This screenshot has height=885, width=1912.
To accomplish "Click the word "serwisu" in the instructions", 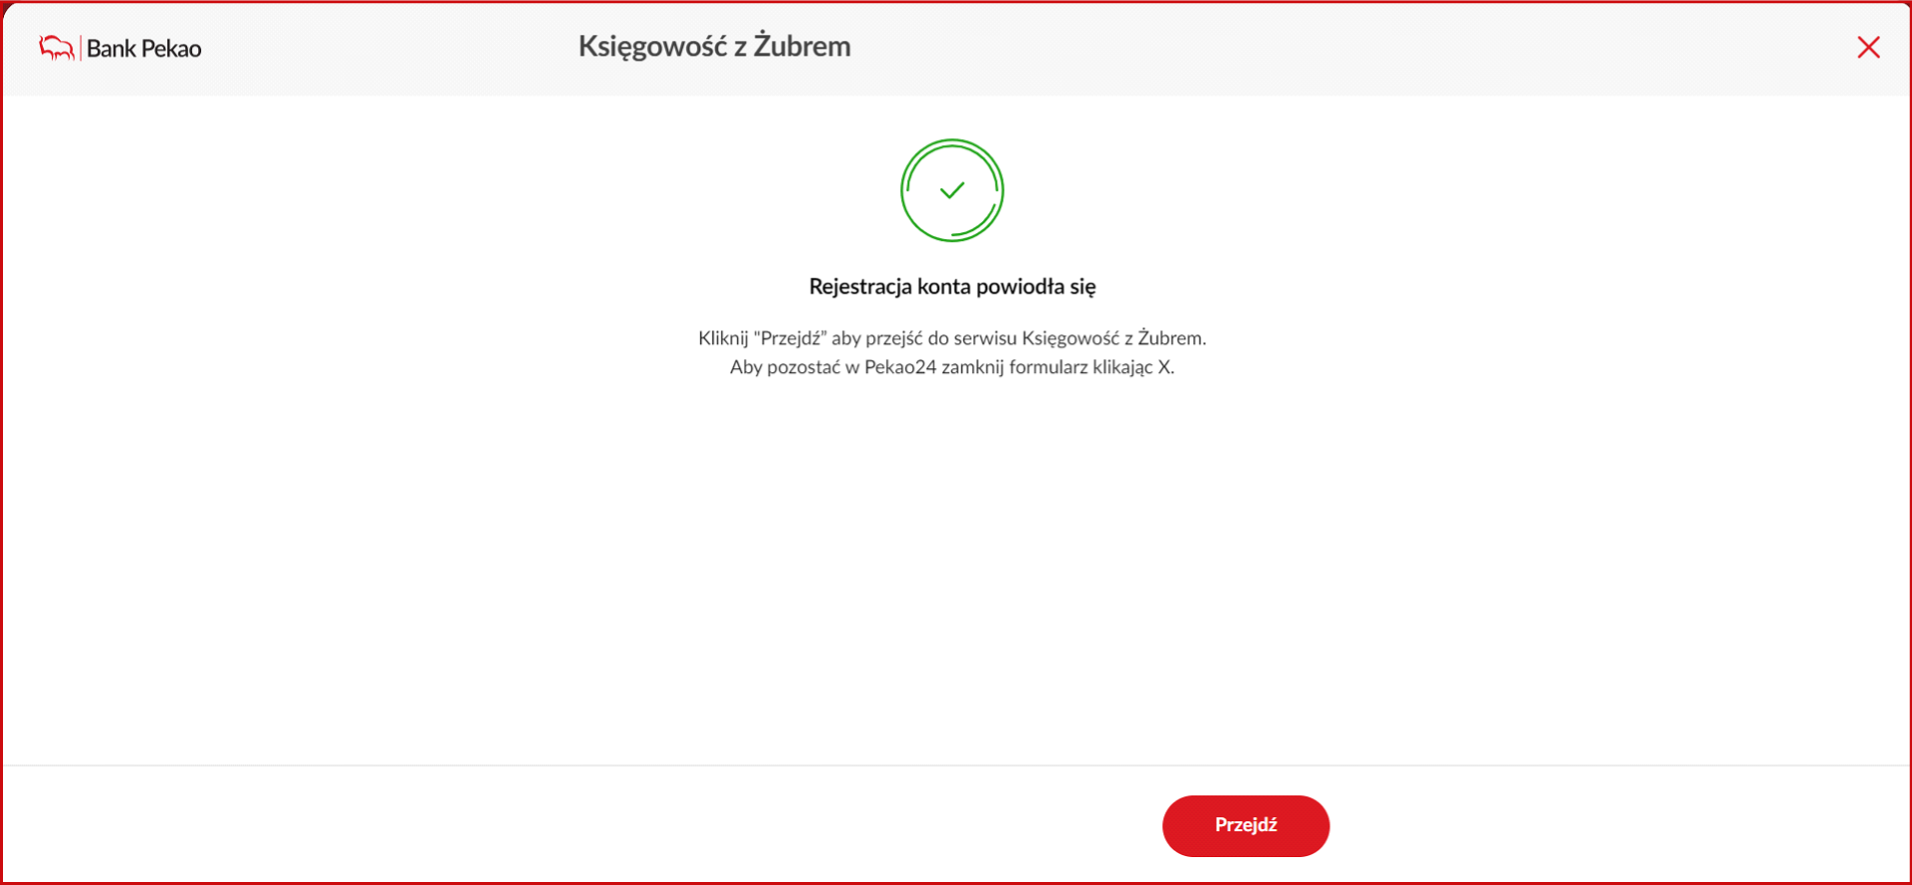I will (985, 338).
